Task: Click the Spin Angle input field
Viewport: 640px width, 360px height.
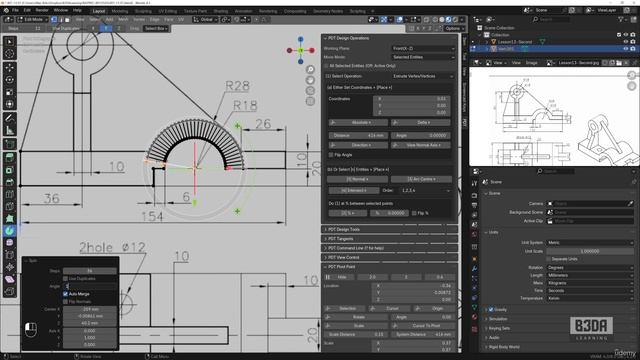Action: (x=90, y=286)
